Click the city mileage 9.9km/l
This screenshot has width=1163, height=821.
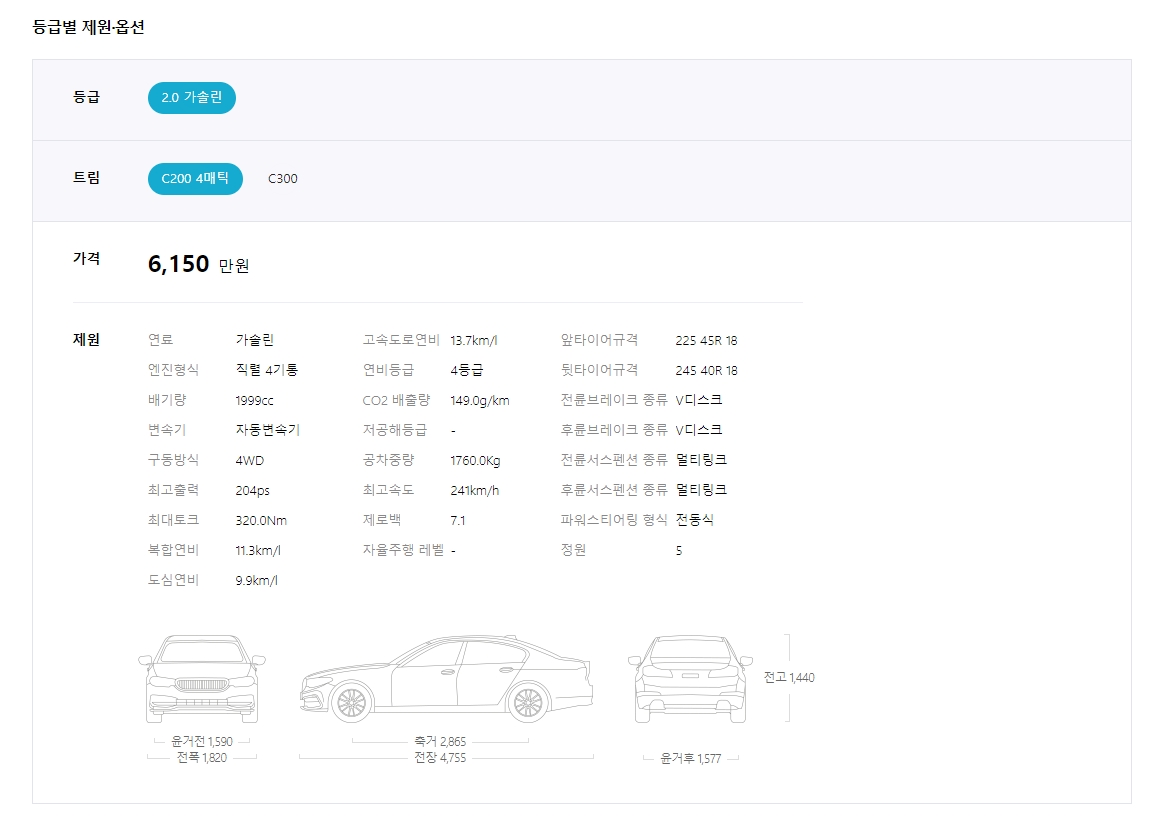tap(257, 581)
